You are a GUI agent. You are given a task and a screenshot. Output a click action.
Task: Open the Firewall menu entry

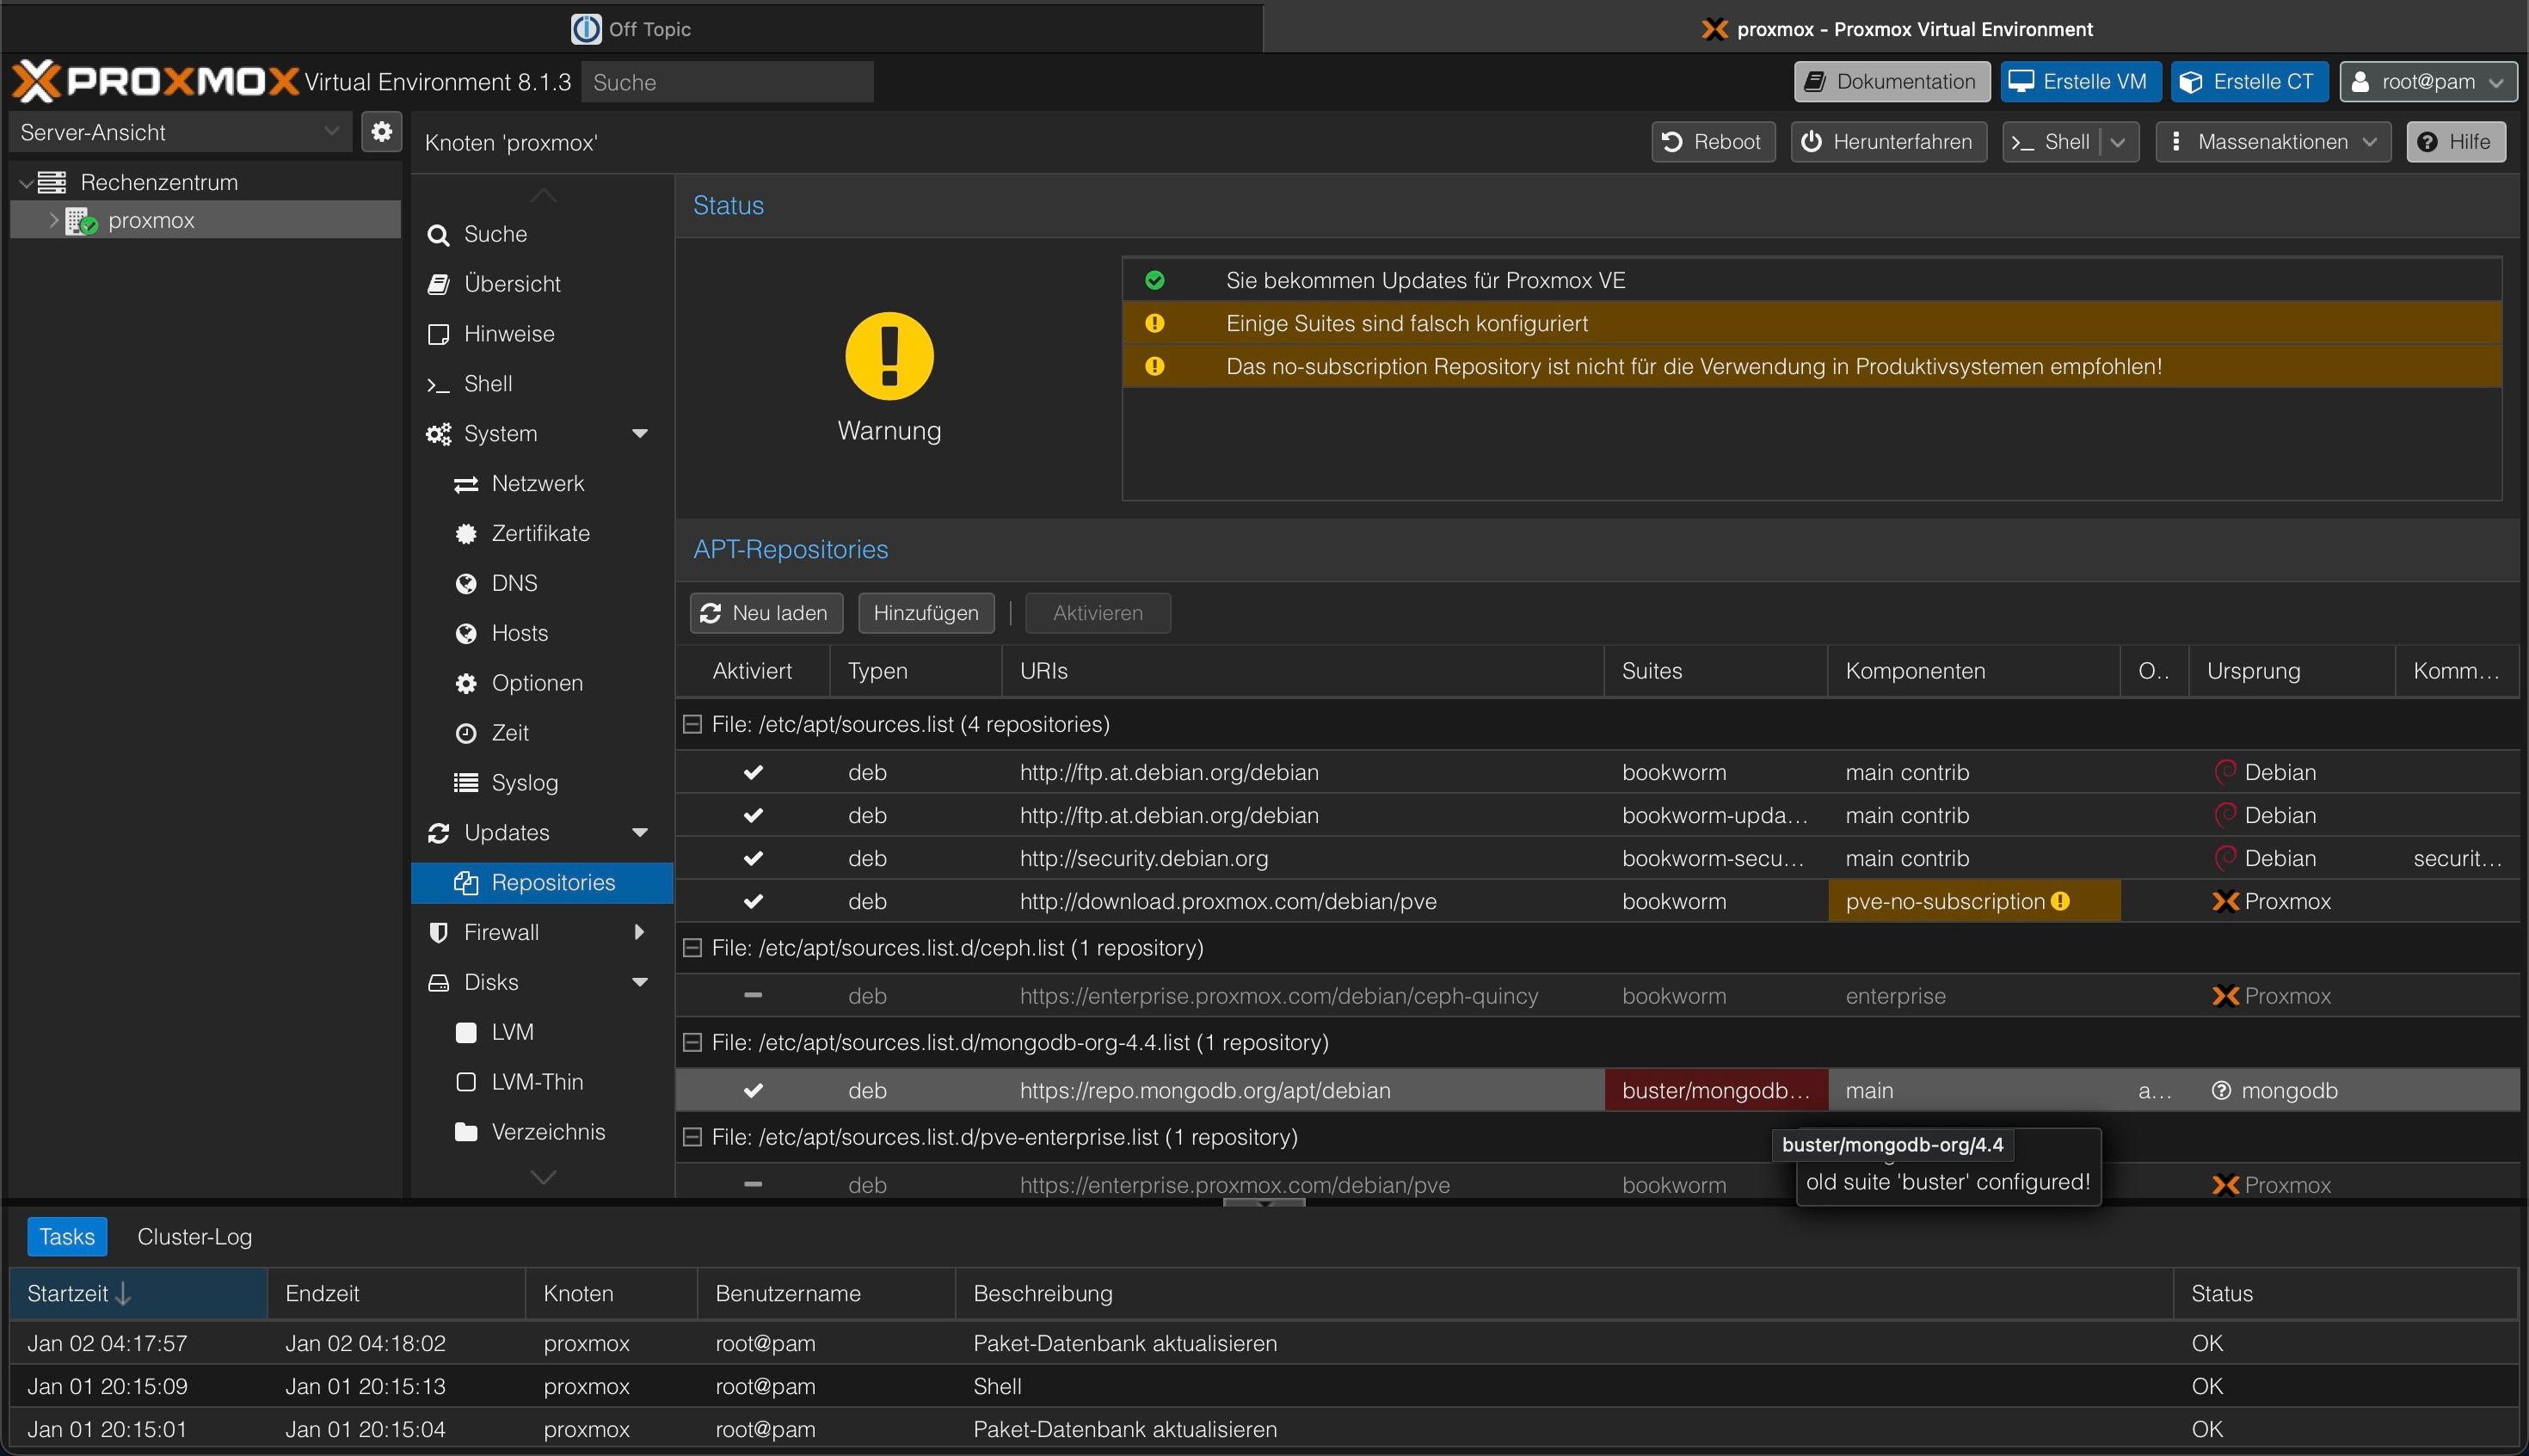pos(501,933)
